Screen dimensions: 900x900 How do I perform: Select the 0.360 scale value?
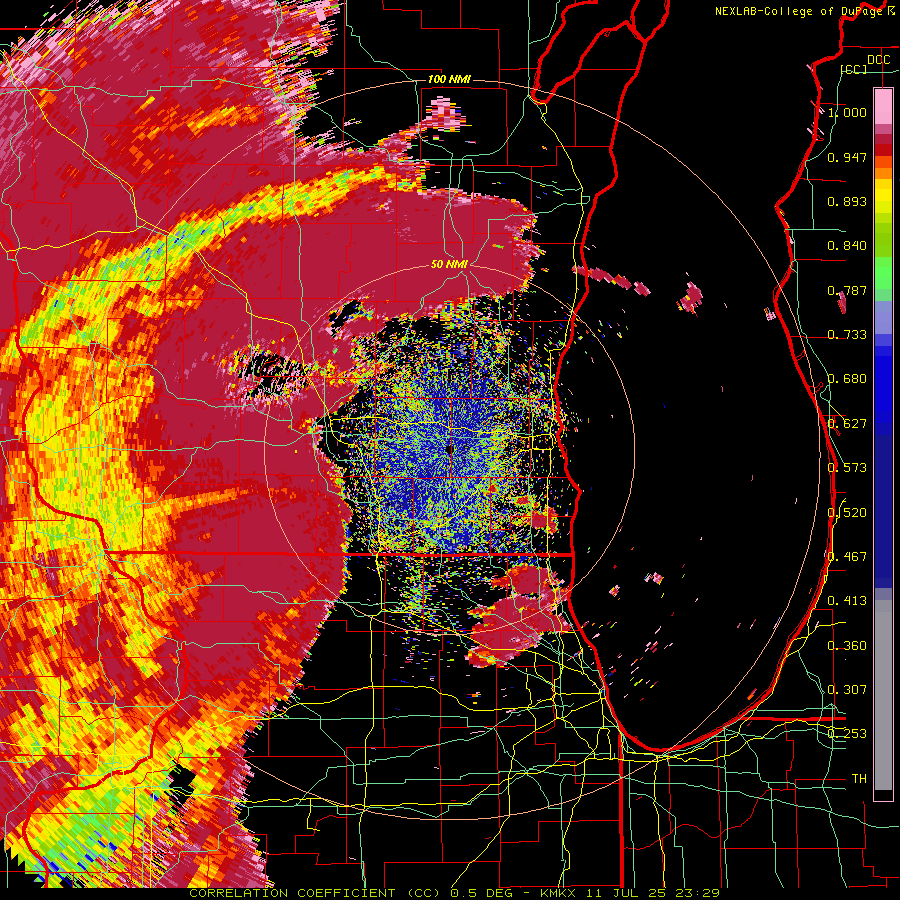coord(847,646)
